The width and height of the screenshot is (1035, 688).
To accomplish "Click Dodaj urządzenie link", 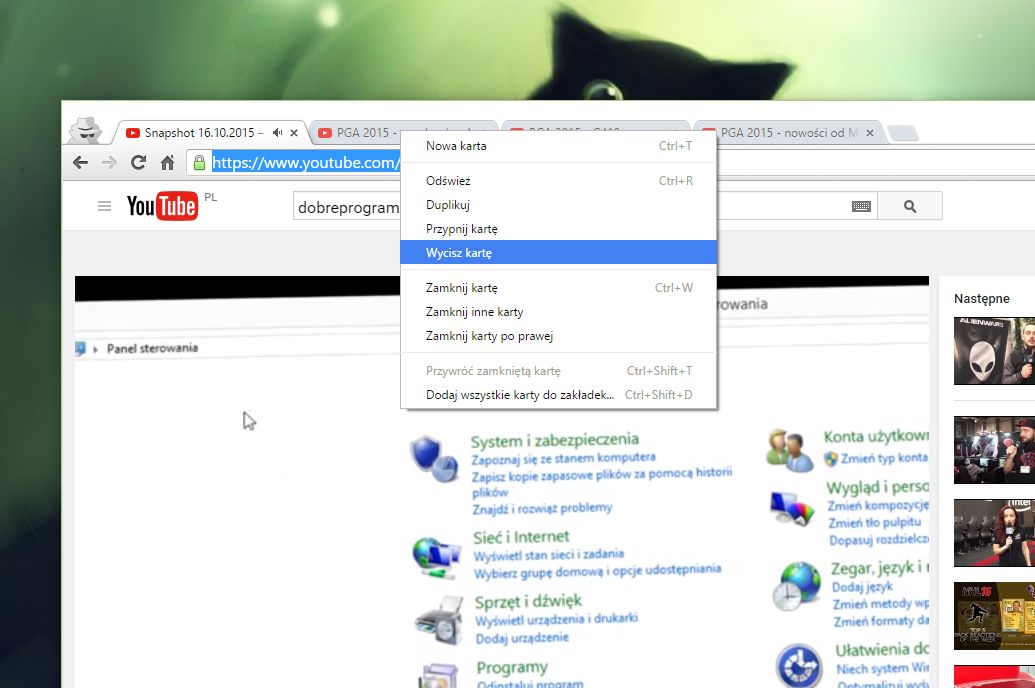I will (522, 638).
